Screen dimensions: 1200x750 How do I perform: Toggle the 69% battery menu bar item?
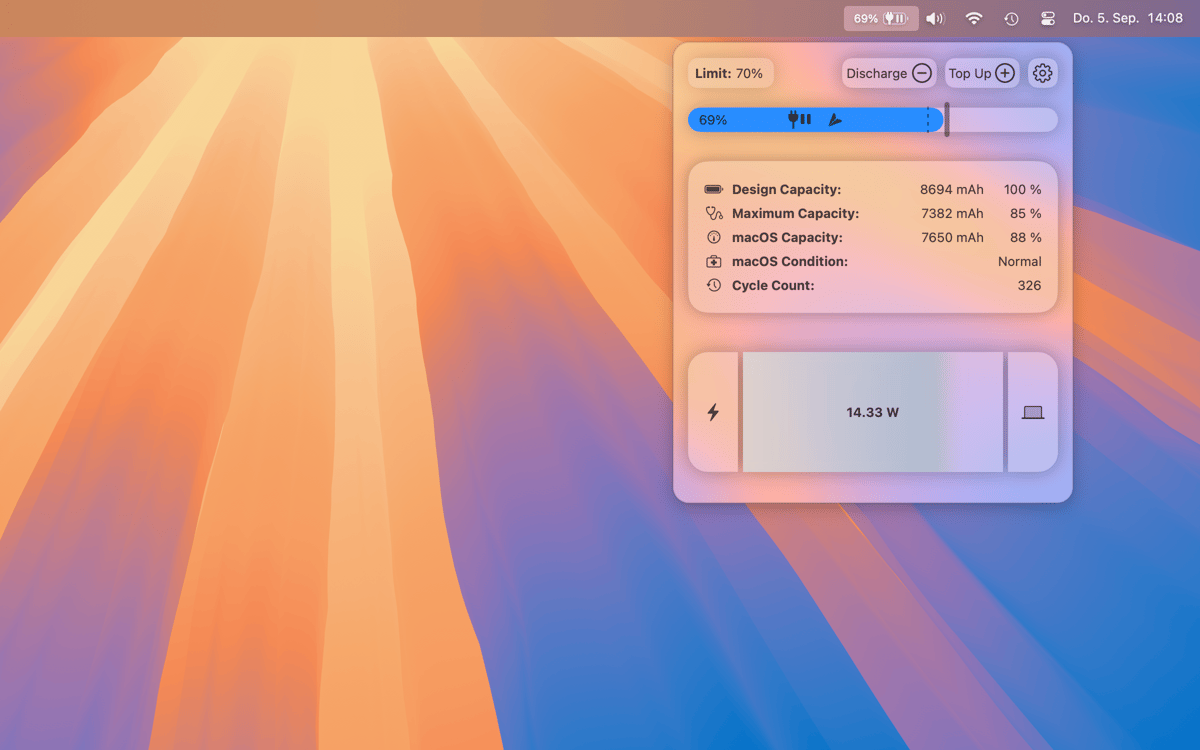point(881,18)
